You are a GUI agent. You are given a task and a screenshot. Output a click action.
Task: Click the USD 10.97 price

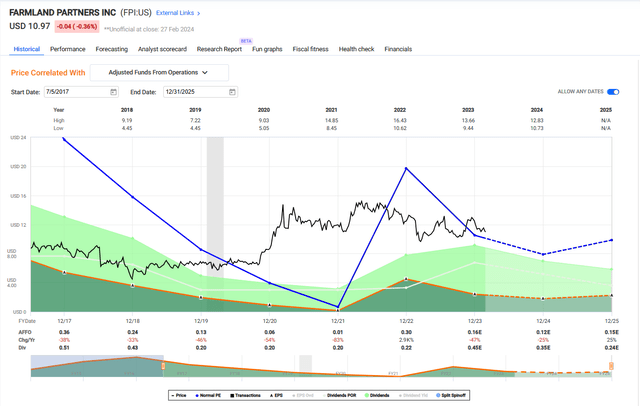pos(30,26)
